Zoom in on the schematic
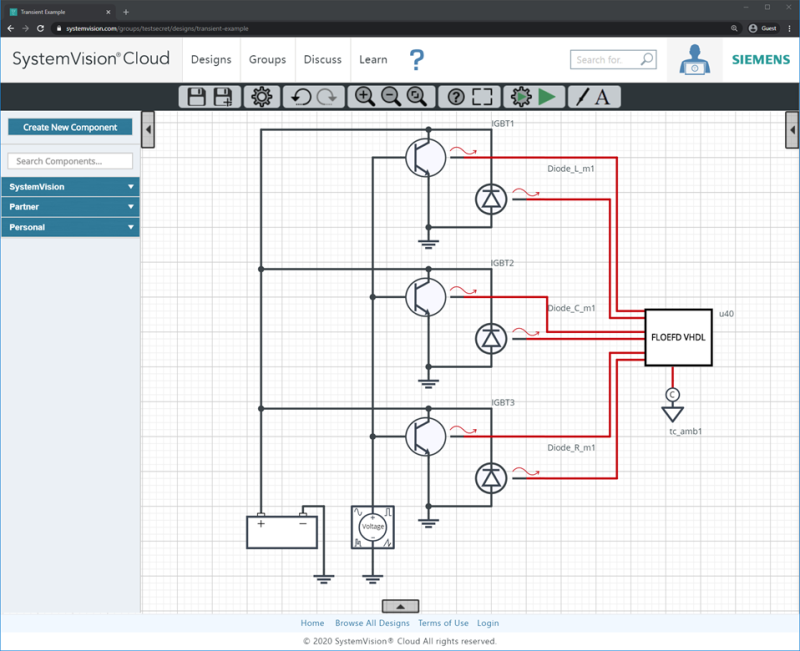 click(x=365, y=96)
